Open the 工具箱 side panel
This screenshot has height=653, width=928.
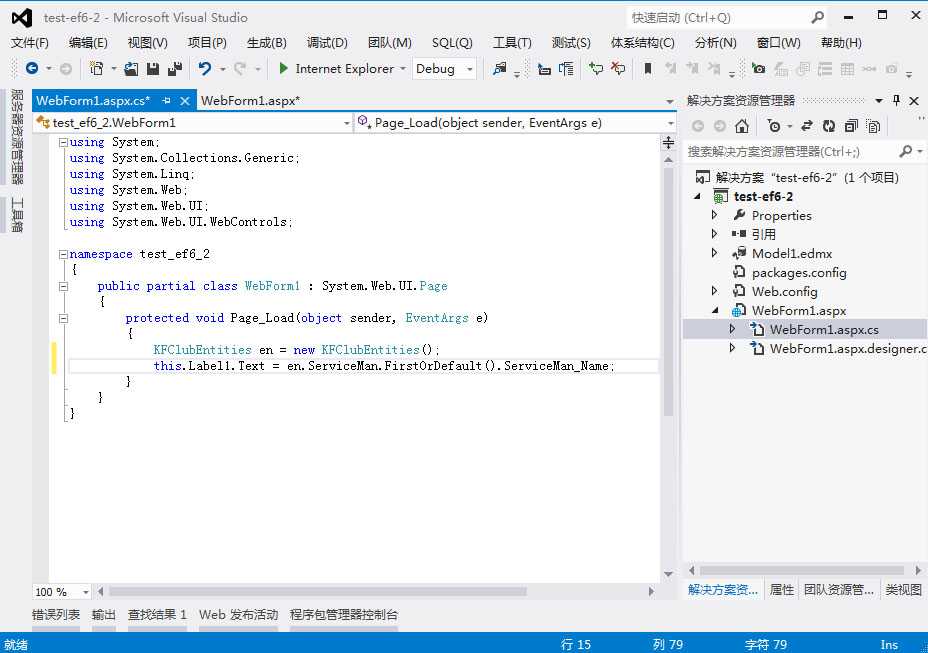17,214
